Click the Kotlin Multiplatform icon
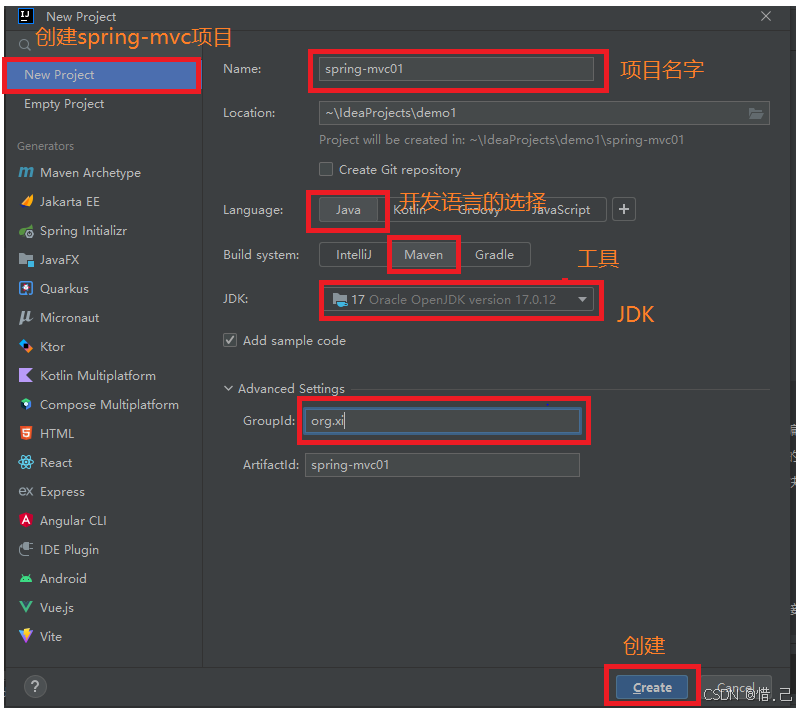Image resolution: width=798 pixels, height=709 pixels. [26, 376]
